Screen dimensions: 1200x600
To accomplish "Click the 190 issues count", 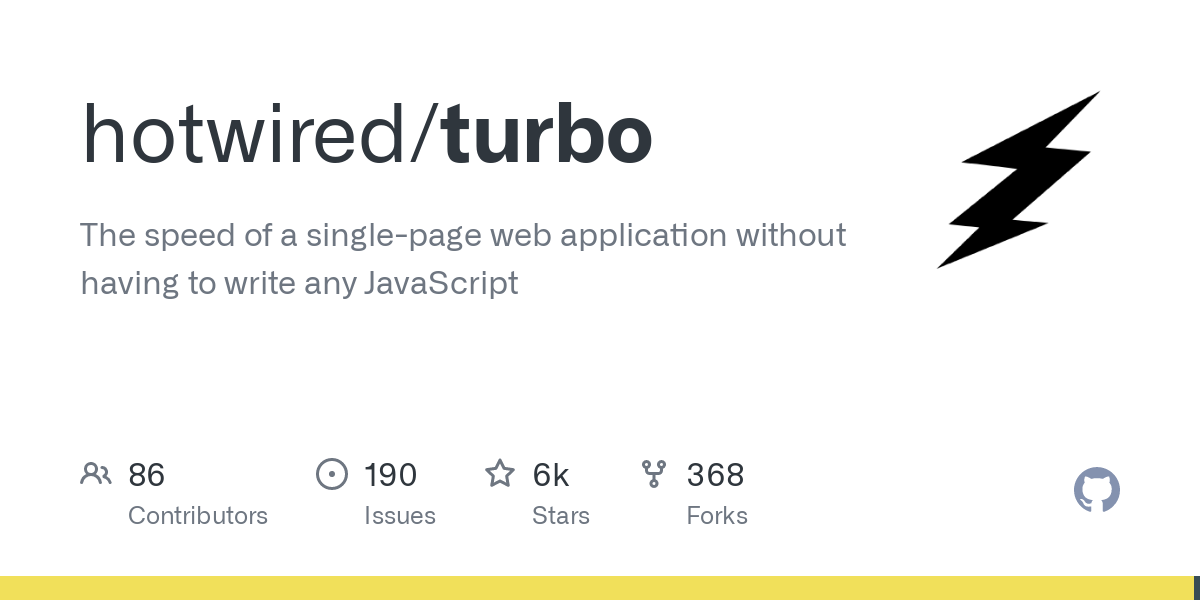I will (x=391, y=475).
